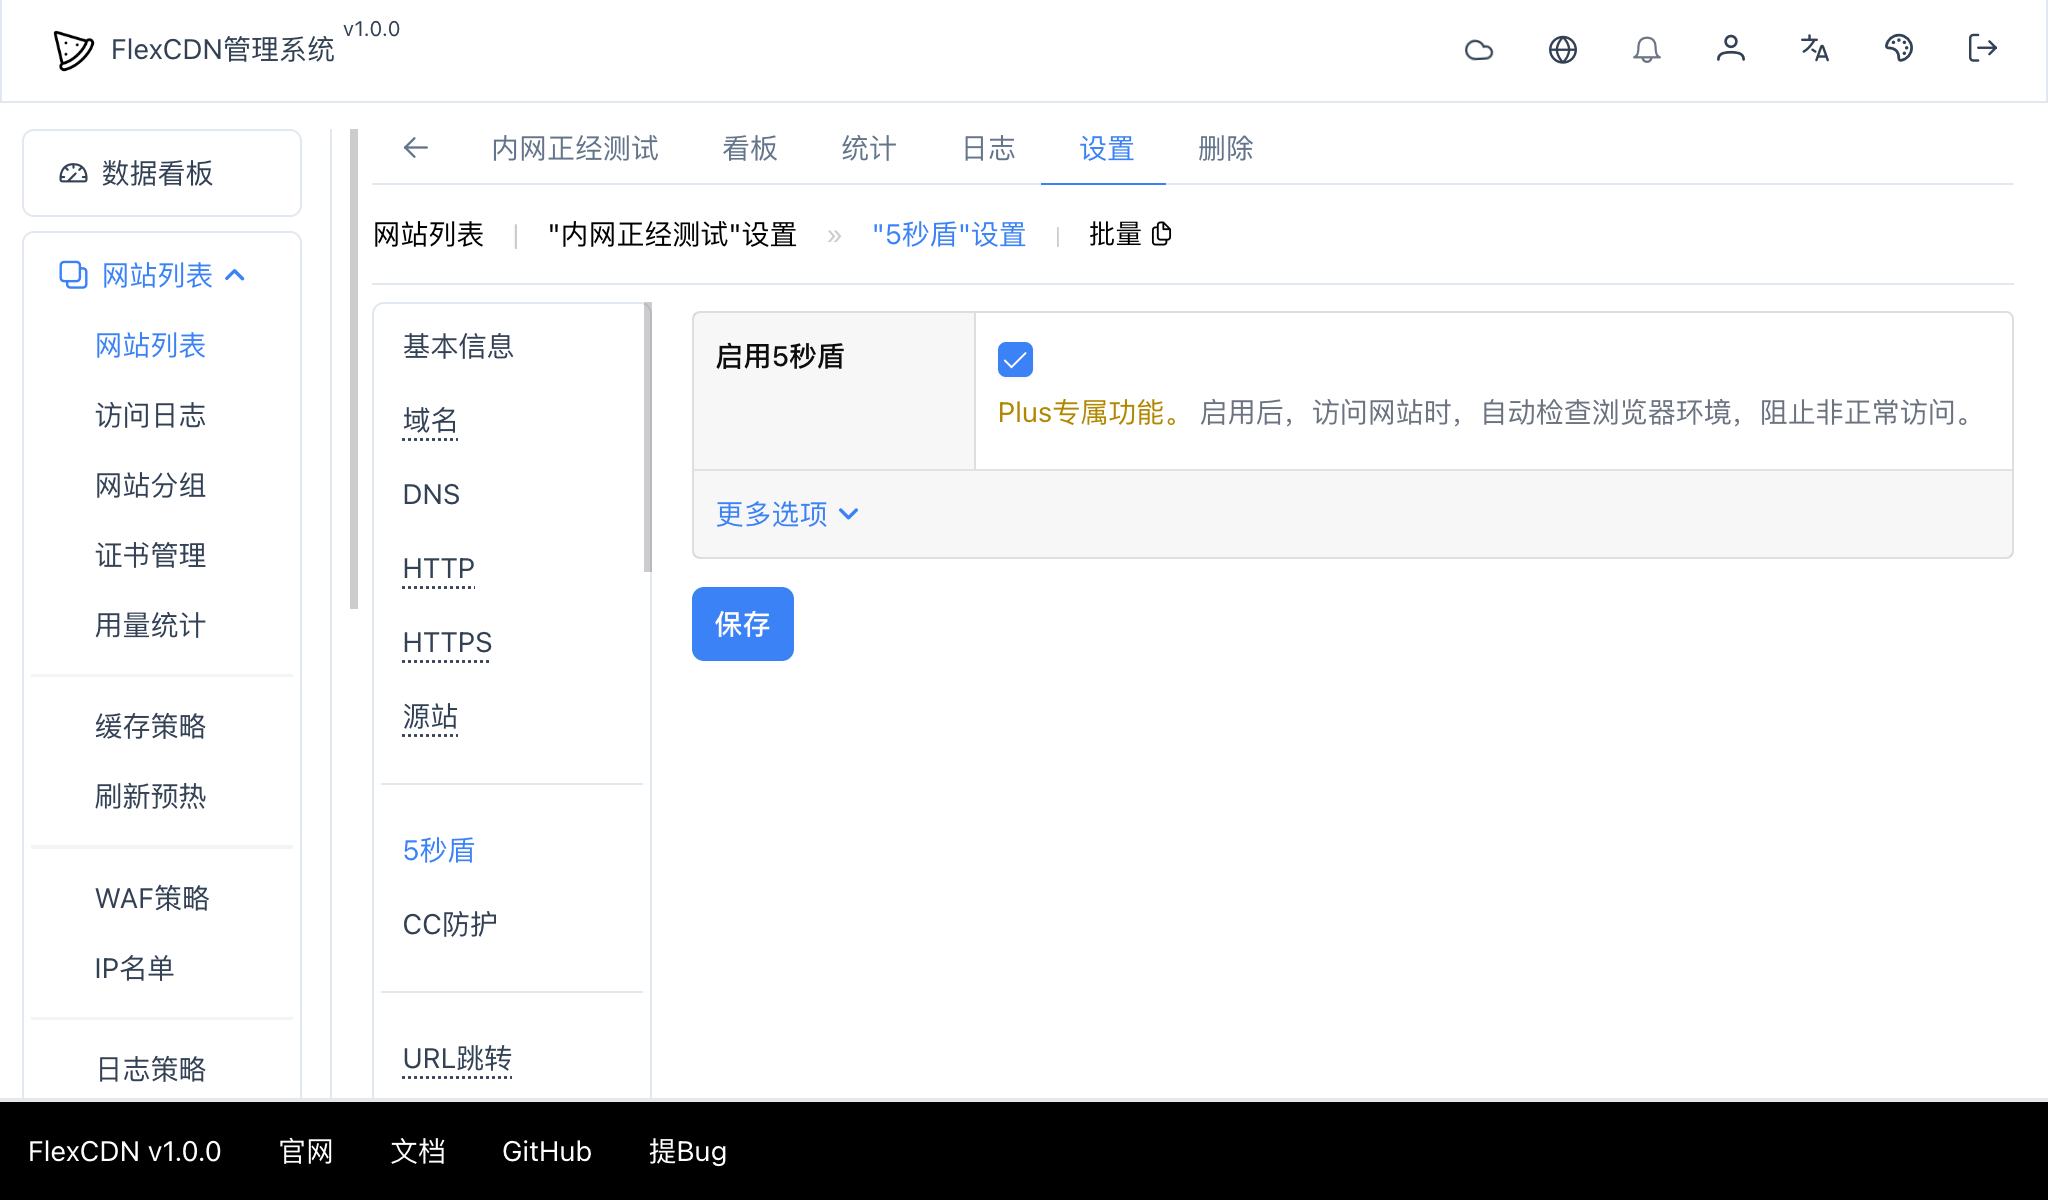
Task: Click the FlexCDN logo icon
Action: click(73, 50)
